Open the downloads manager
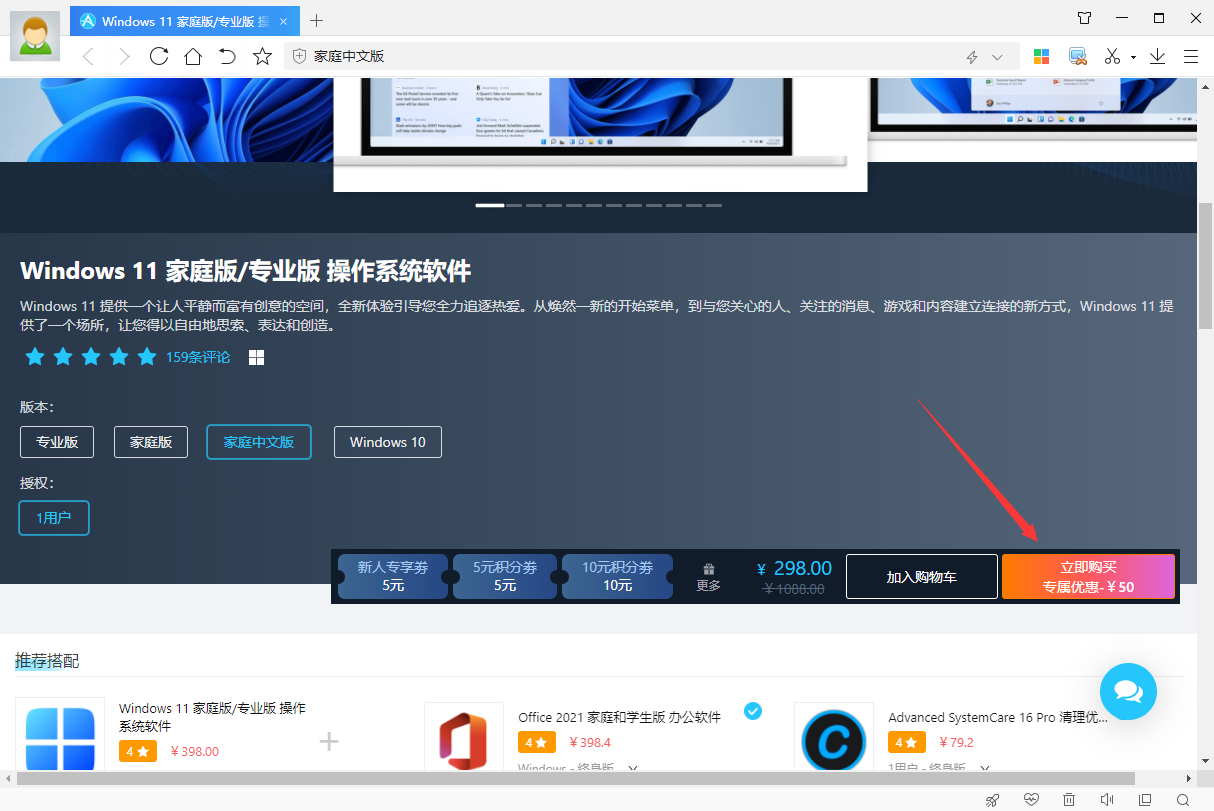1214x811 pixels. coord(1157,57)
